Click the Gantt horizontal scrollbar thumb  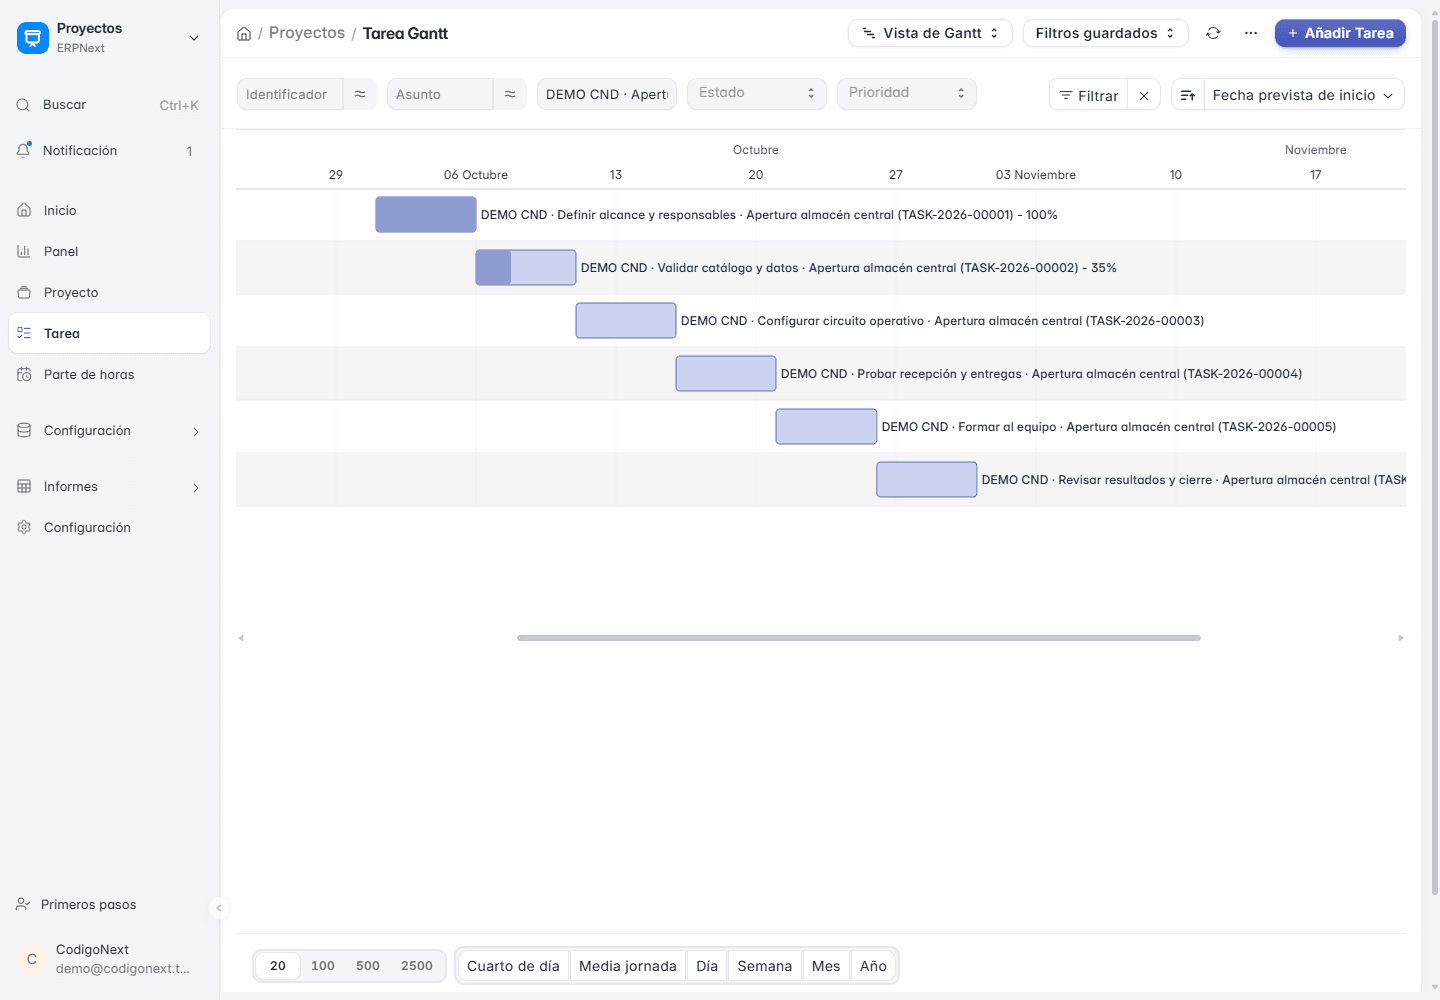[x=859, y=638]
